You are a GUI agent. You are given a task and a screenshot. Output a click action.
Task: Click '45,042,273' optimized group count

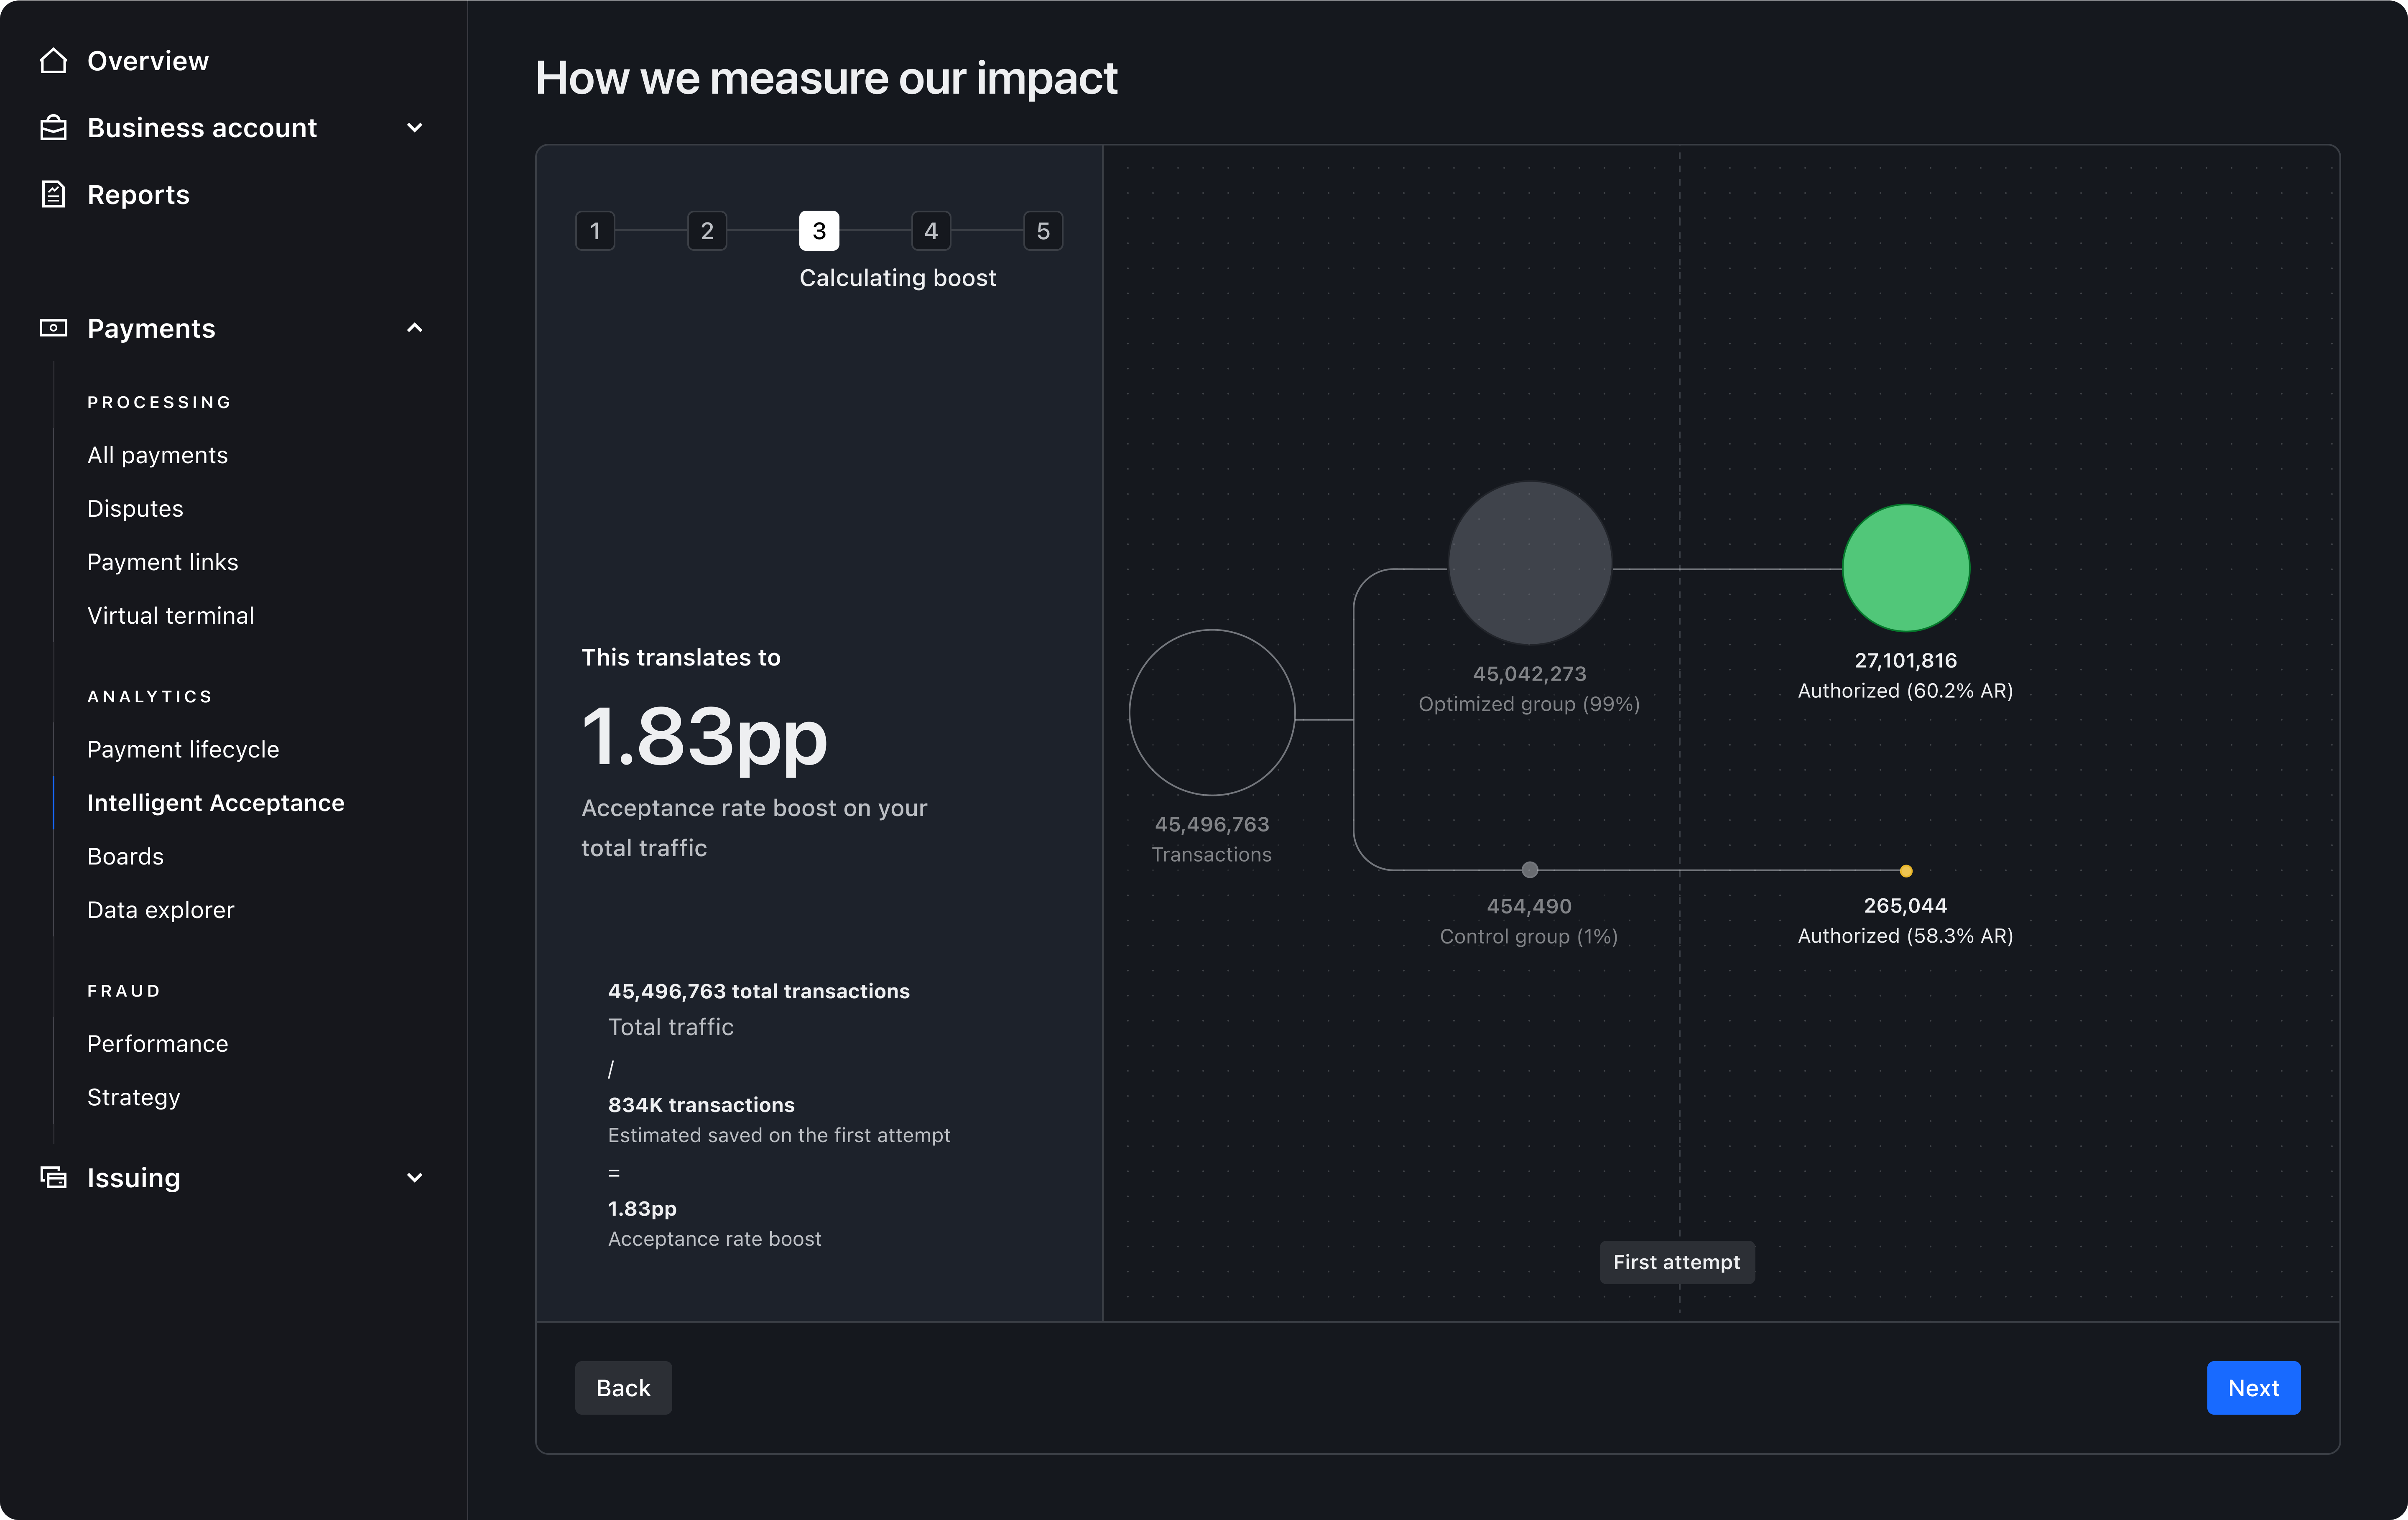1530,674
